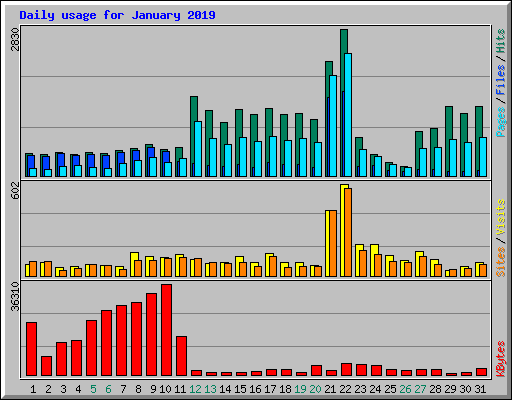Click the 'KBytes' legend label
This screenshot has height=400, width=512.
[x=501, y=359]
